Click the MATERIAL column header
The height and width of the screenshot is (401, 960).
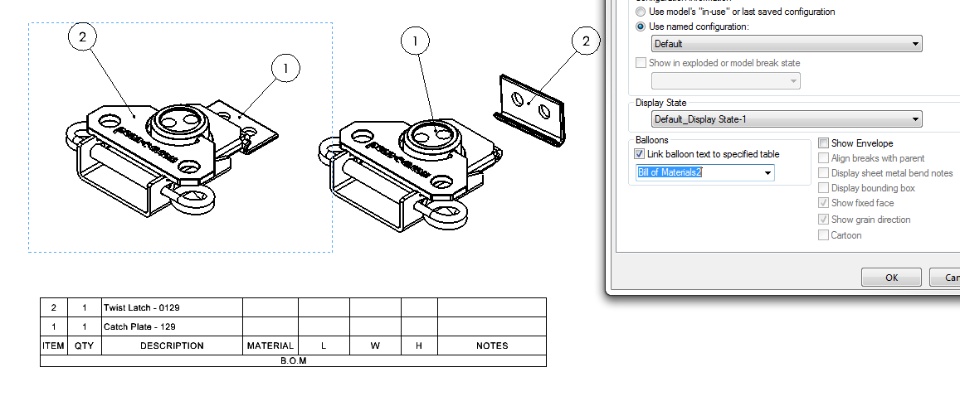point(270,345)
